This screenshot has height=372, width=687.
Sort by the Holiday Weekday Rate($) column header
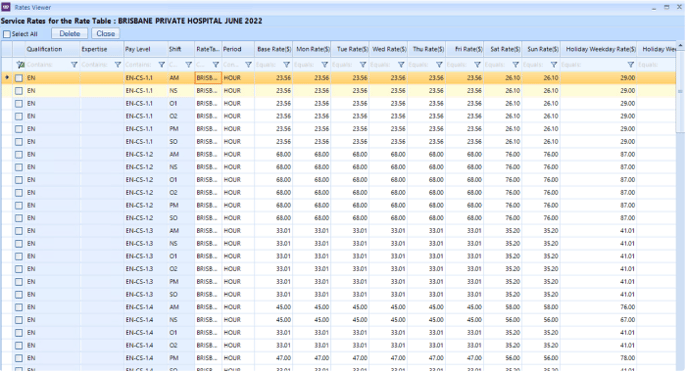click(598, 49)
